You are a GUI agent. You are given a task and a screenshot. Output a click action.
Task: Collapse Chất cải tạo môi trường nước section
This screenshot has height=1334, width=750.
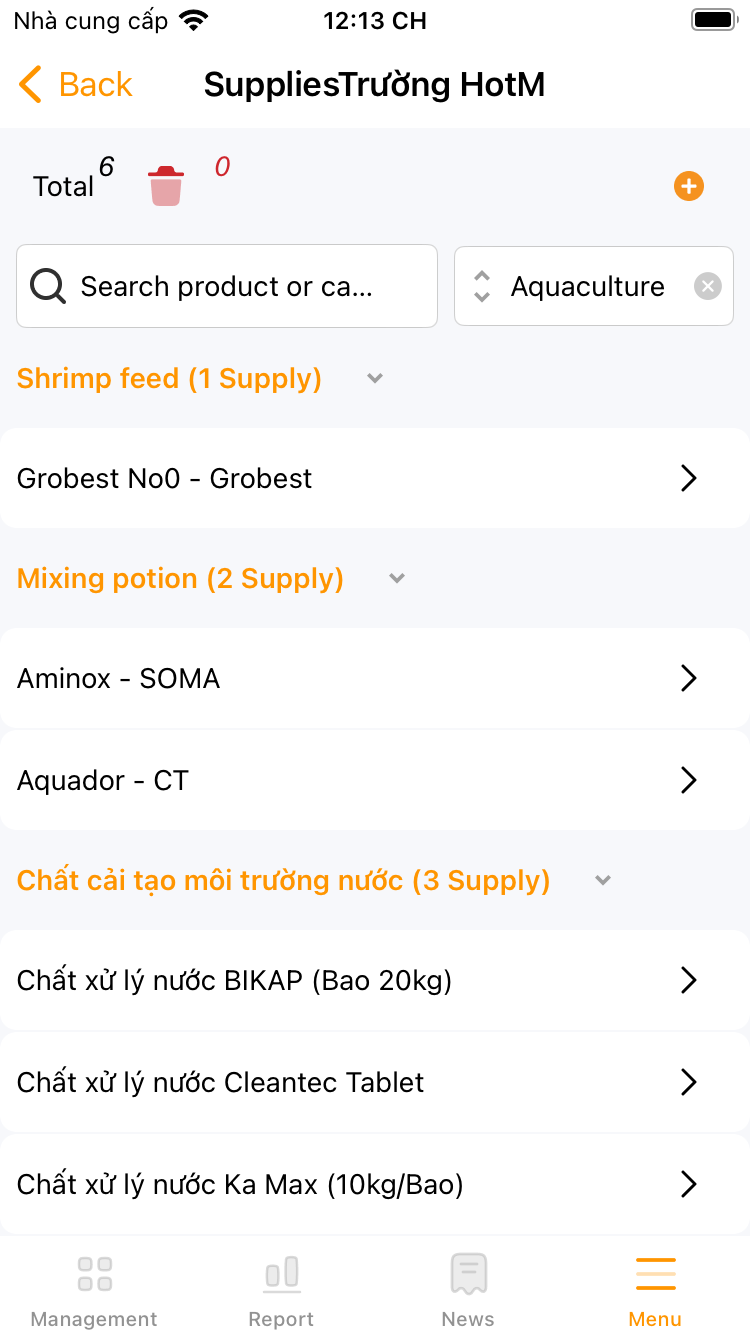point(603,881)
